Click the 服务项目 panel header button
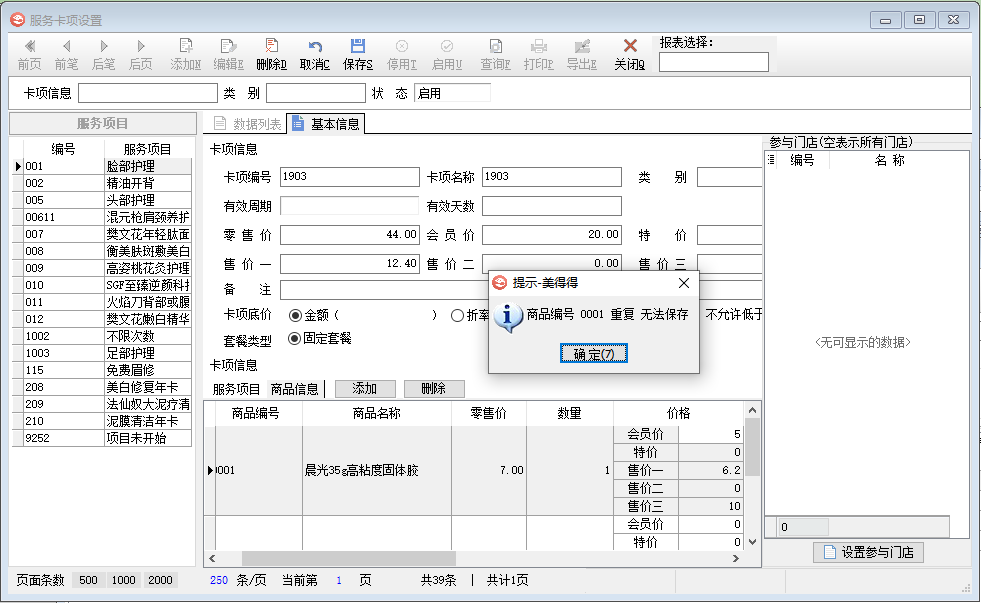Image resolution: width=981 pixels, height=603 pixels. [103, 123]
